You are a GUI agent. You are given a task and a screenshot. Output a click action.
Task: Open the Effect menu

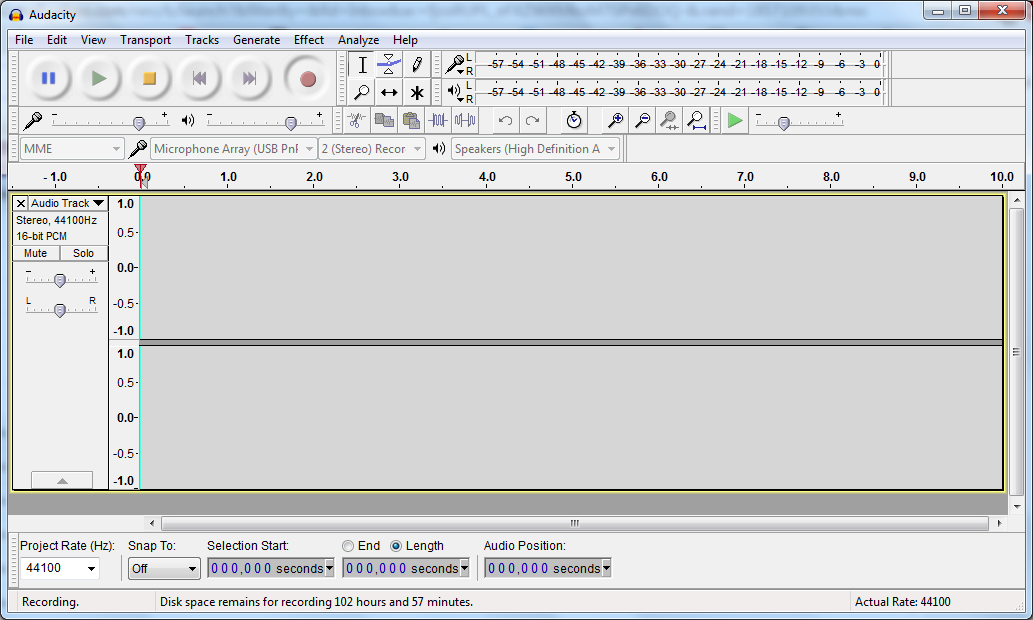308,40
